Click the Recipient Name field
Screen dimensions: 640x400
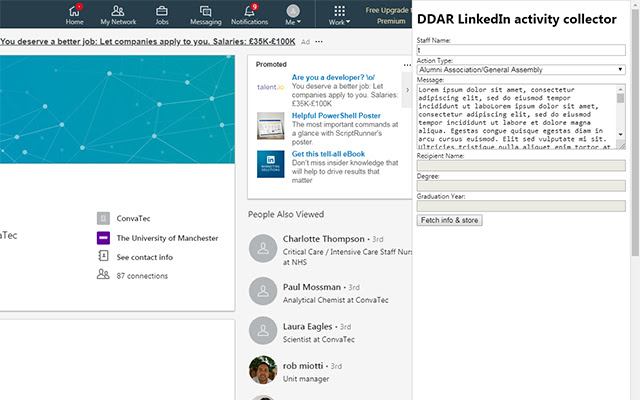521,165
